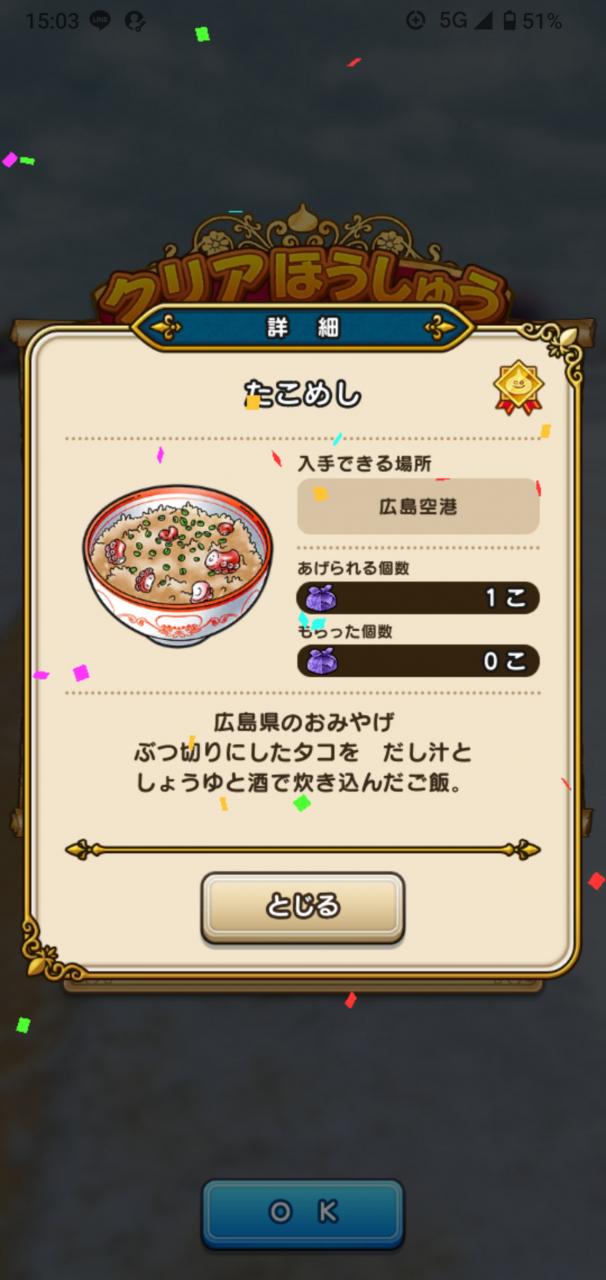Tap the battery icon in status bar

tap(508, 20)
